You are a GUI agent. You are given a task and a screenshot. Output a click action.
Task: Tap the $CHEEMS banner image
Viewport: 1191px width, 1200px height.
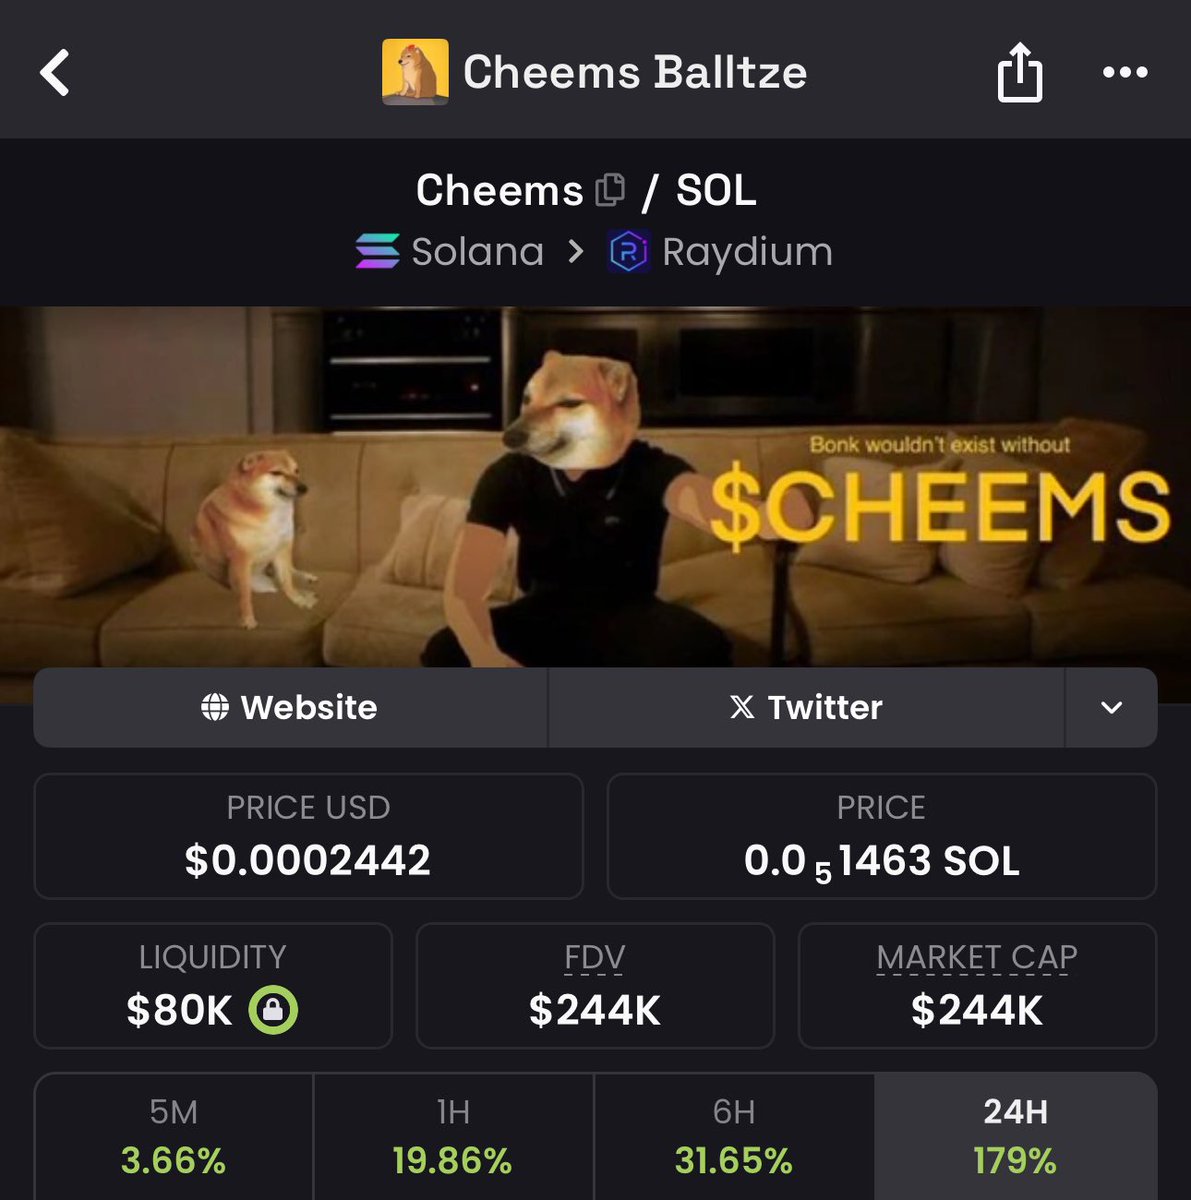[595, 487]
